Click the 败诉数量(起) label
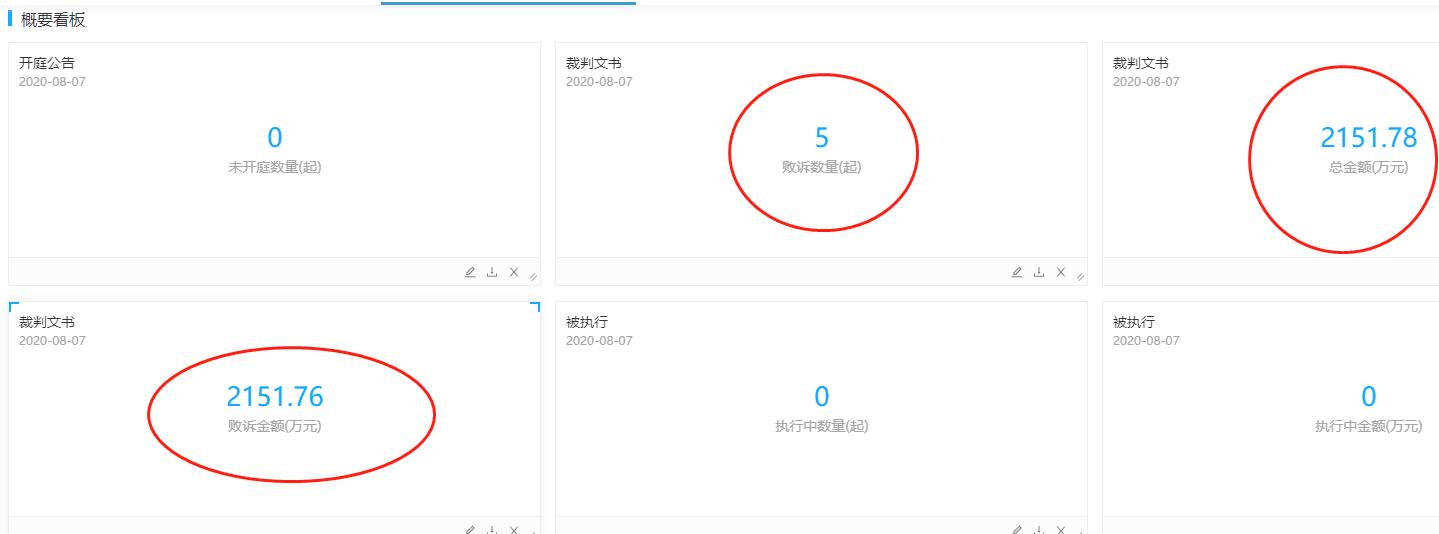Image resolution: width=1439 pixels, height=534 pixels. pyautogui.click(x=822, y=167)
